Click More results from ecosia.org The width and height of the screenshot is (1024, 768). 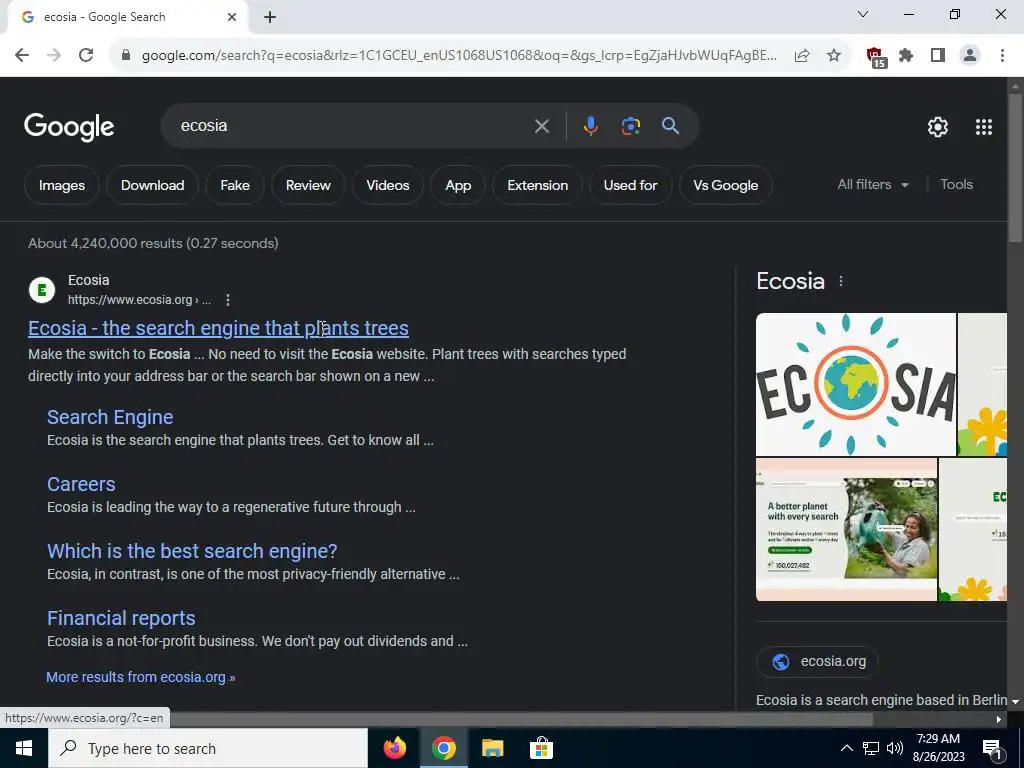(x=140, y=677)
